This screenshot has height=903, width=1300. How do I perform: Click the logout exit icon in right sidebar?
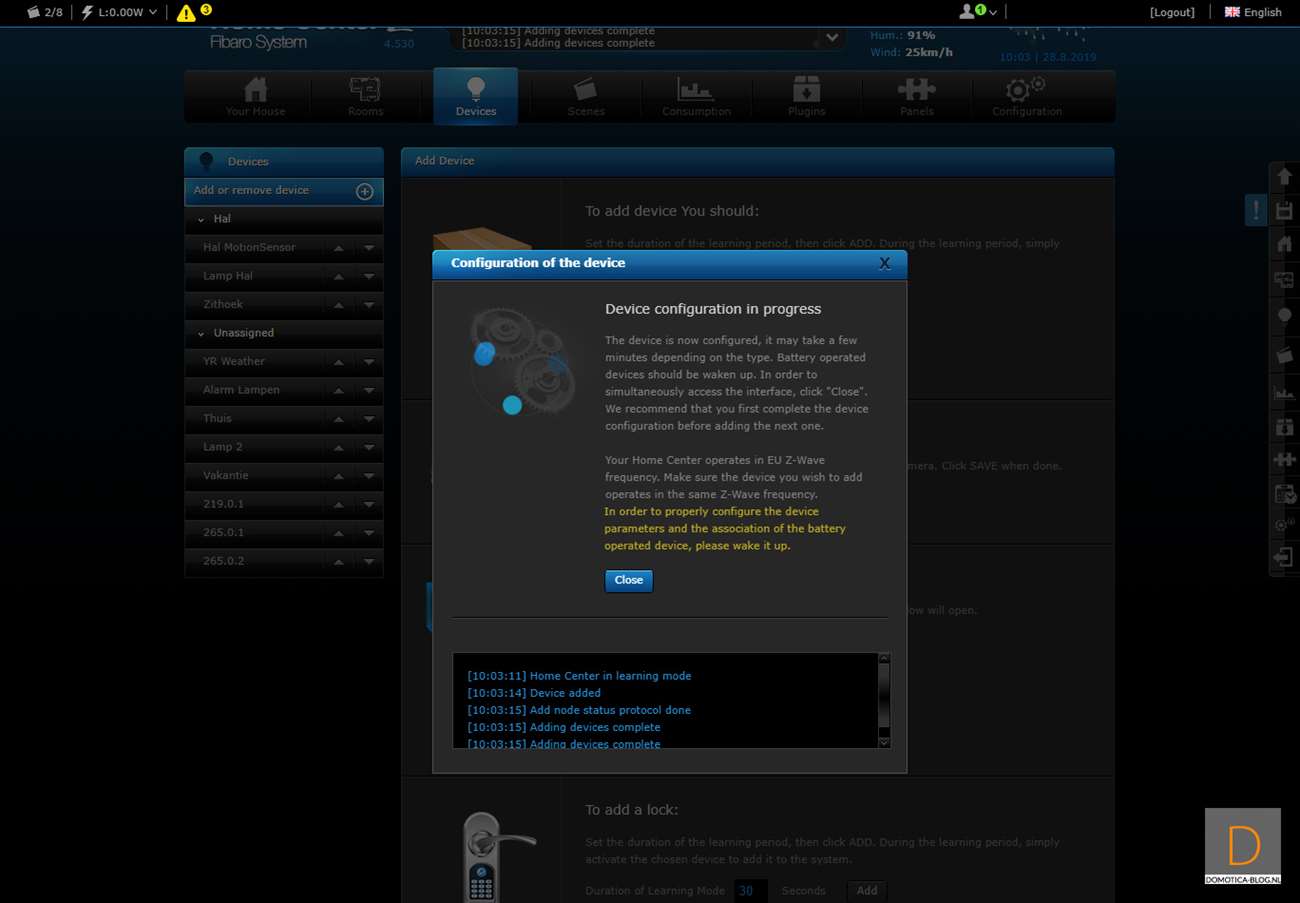coord(1285,558)
